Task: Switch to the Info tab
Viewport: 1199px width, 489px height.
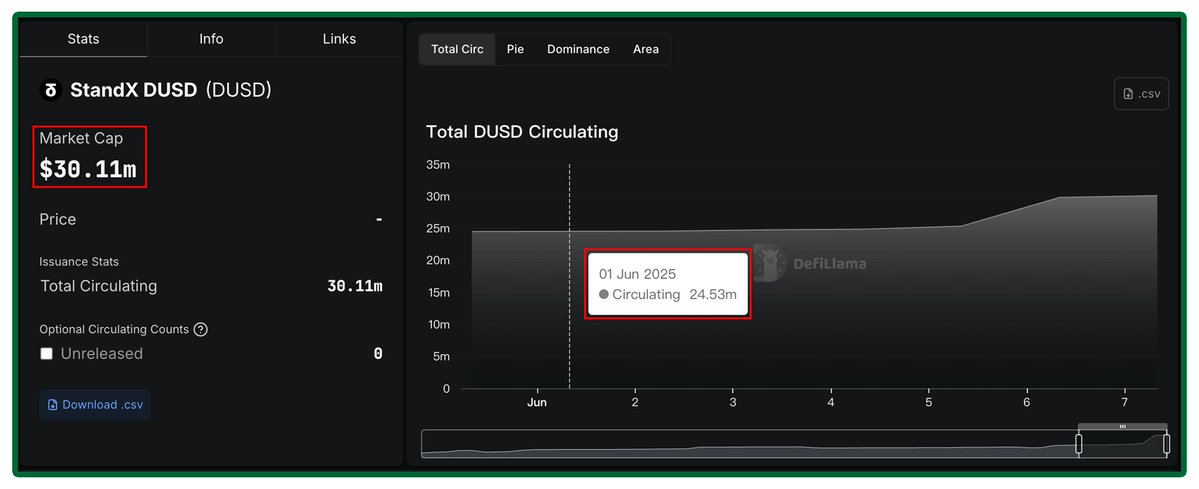Action: [x=211, y=39]
